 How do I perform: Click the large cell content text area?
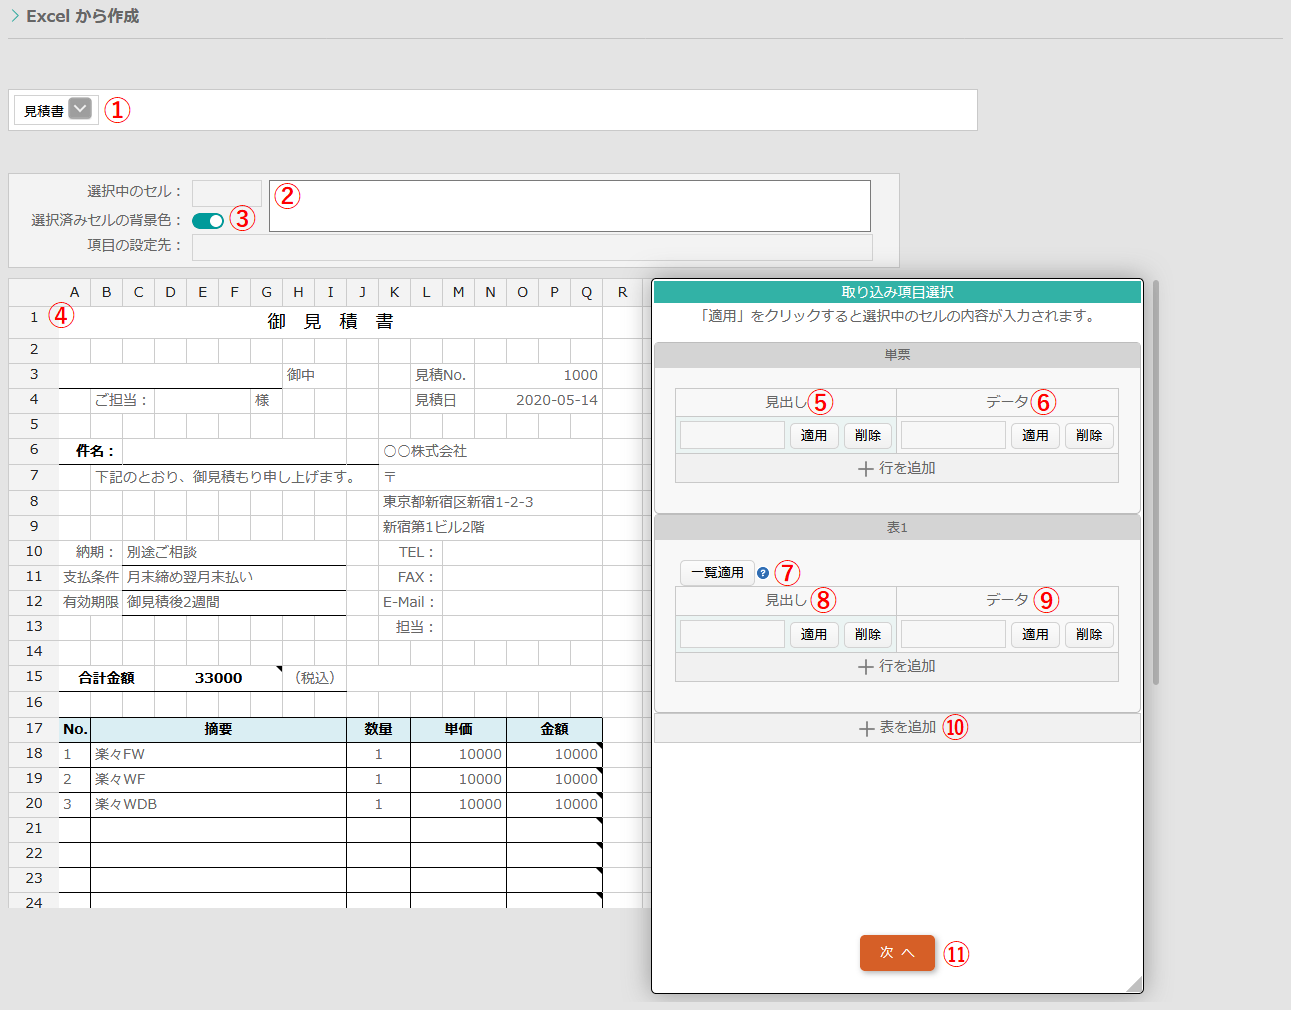click(570, 206)
